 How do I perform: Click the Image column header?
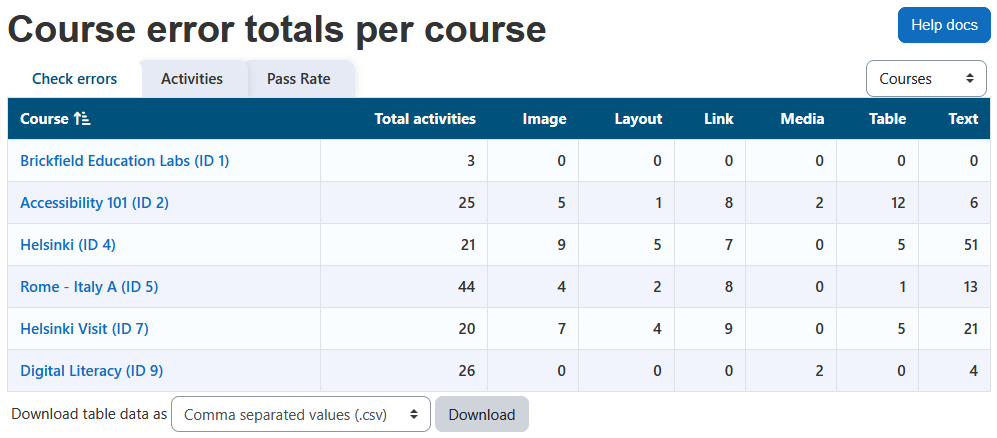pyautogui.click(x=544, y=119)
